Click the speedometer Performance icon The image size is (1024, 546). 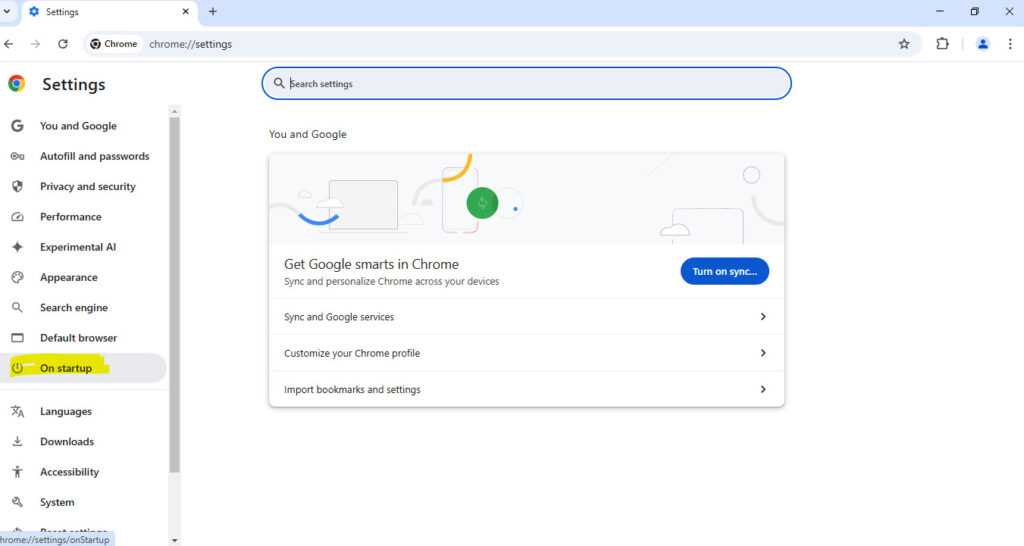(18, 217)
